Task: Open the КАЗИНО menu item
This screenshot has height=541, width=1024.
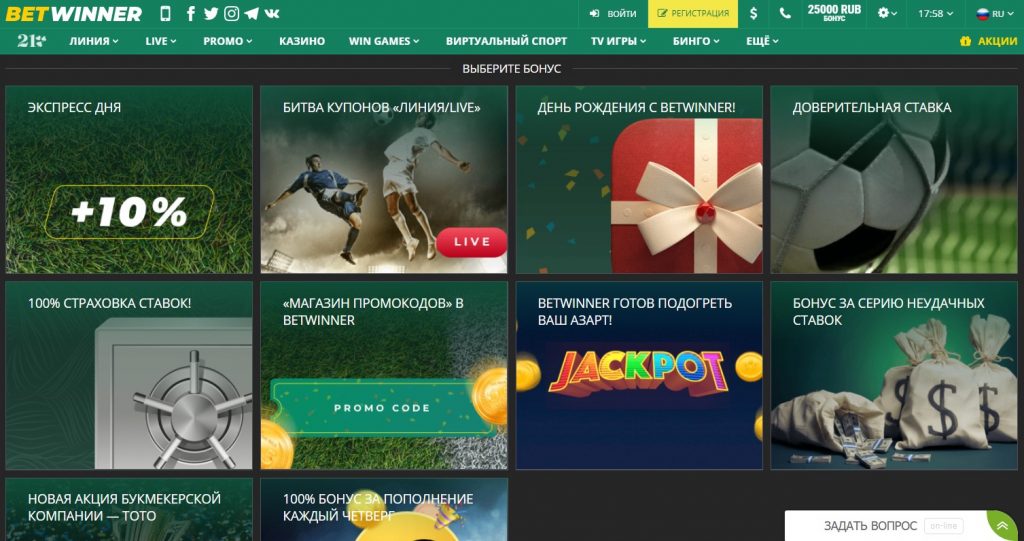Action: (302, 41)
